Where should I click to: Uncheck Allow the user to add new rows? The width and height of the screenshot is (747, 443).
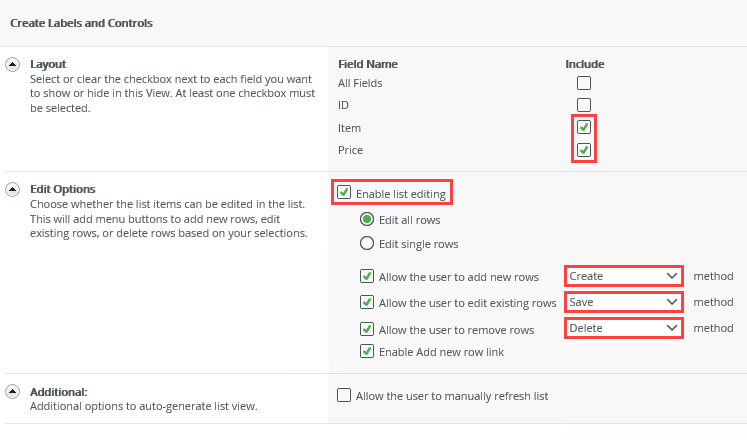click(x=366, y=276)
